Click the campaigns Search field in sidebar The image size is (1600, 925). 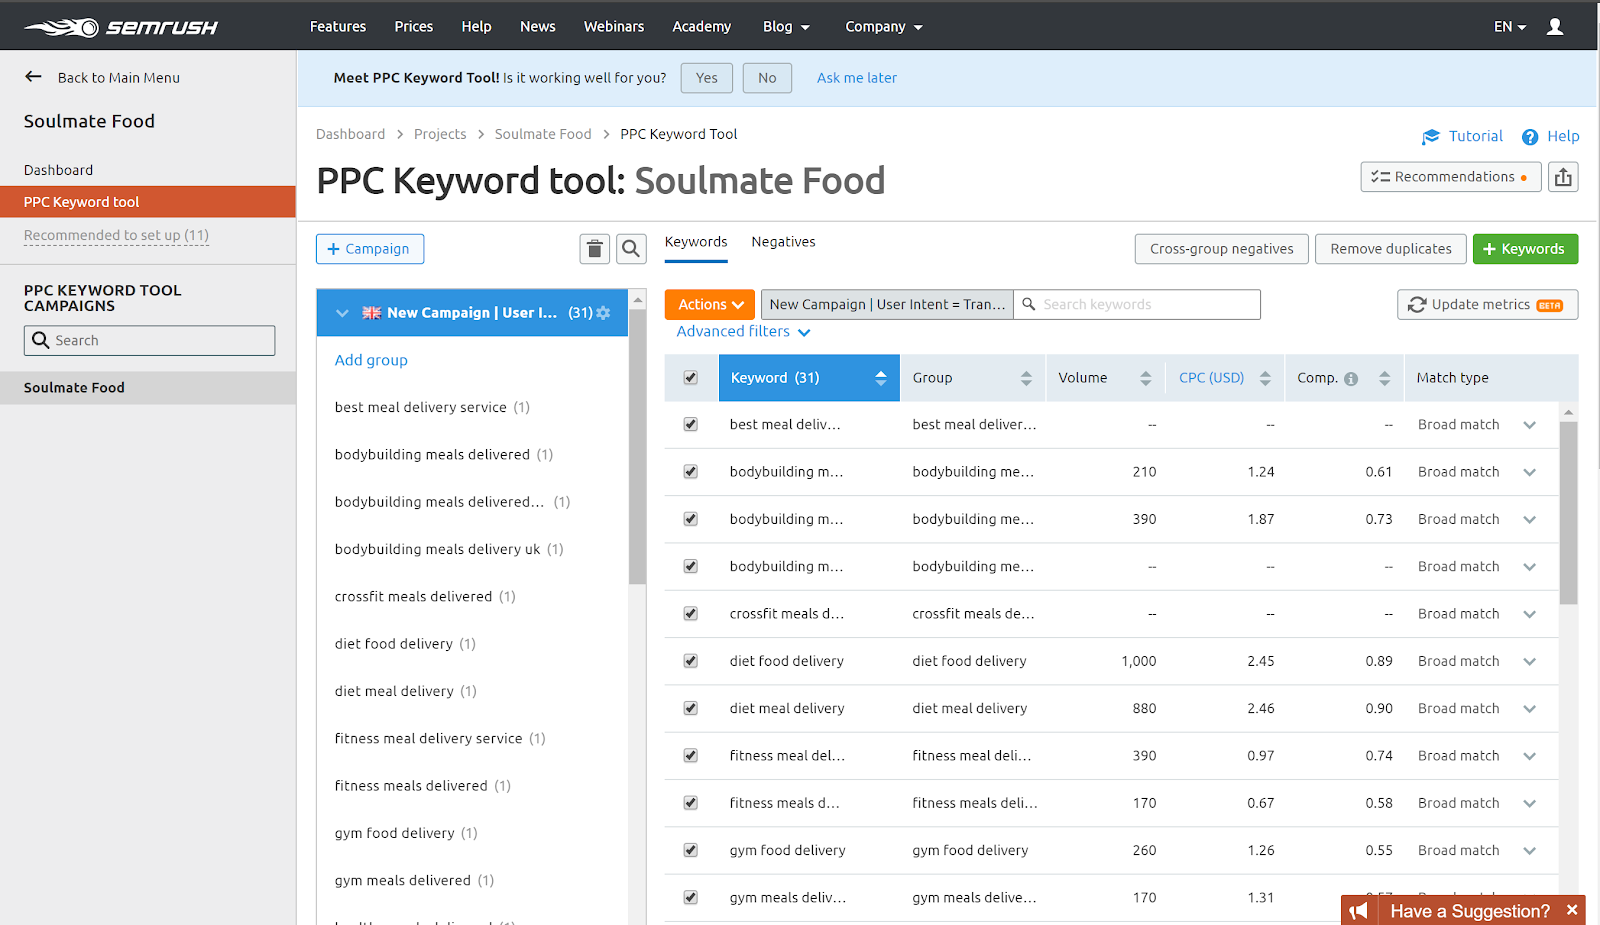click(150, 341)
